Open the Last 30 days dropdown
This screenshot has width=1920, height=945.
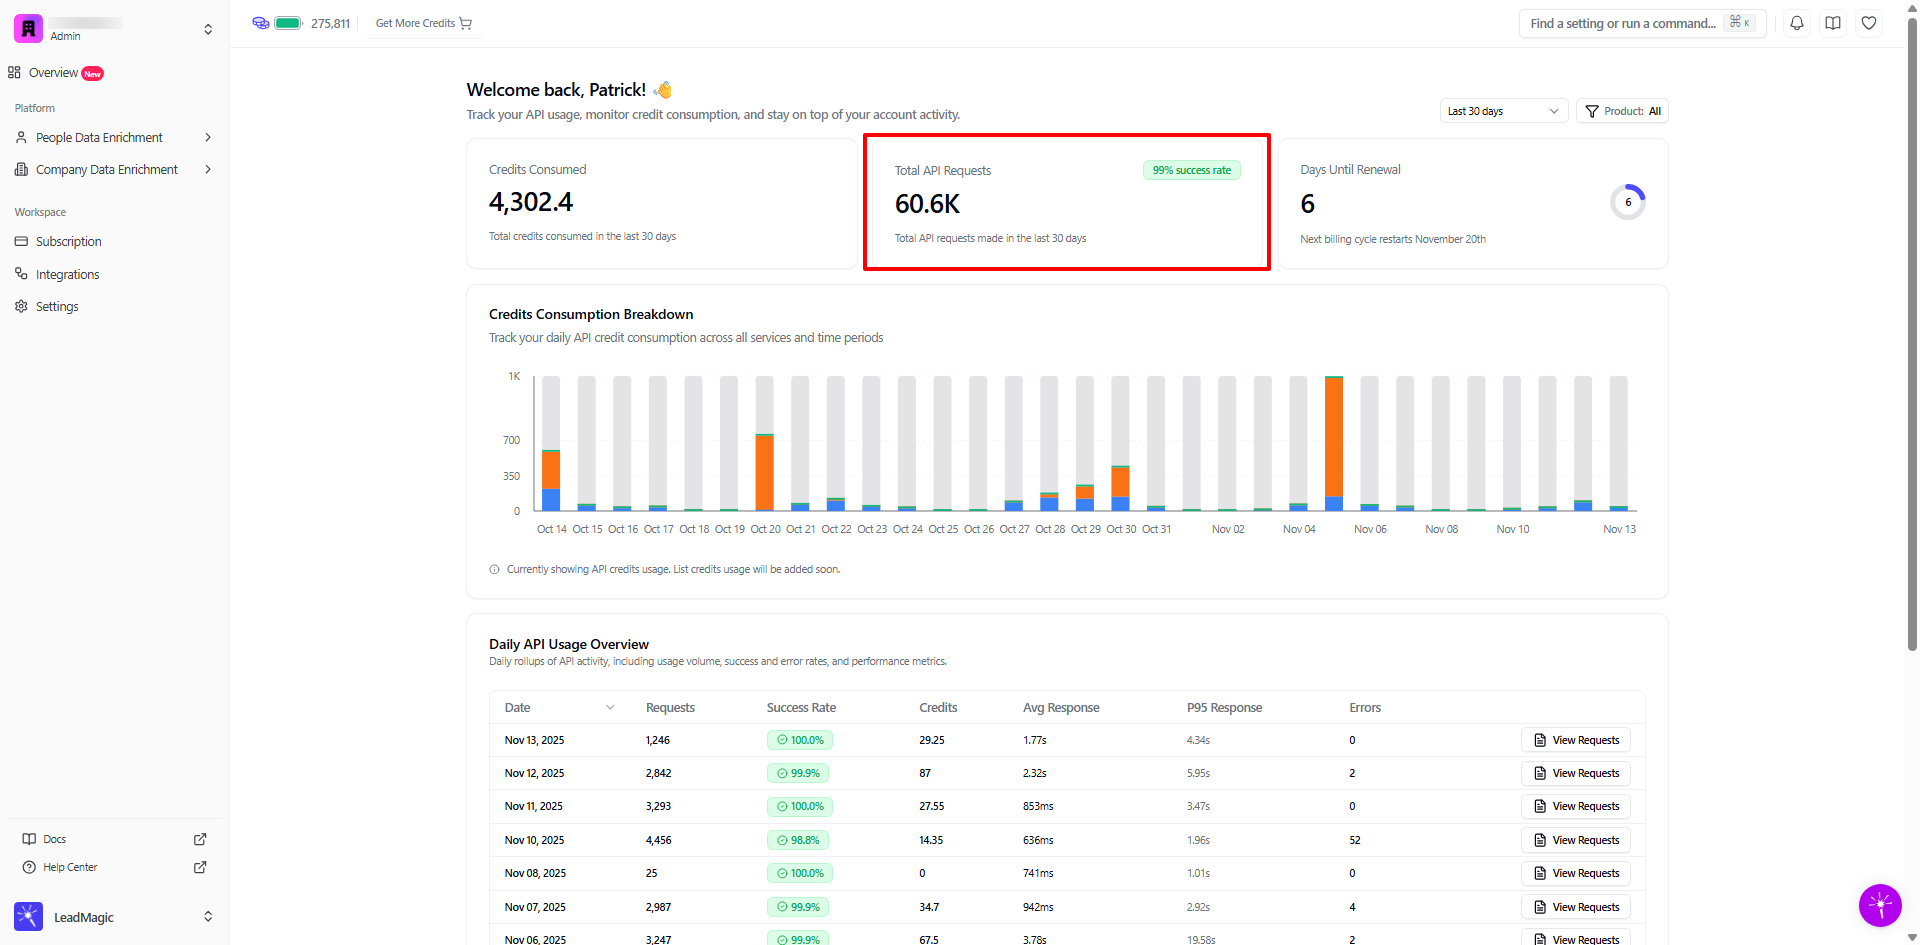1503,111
